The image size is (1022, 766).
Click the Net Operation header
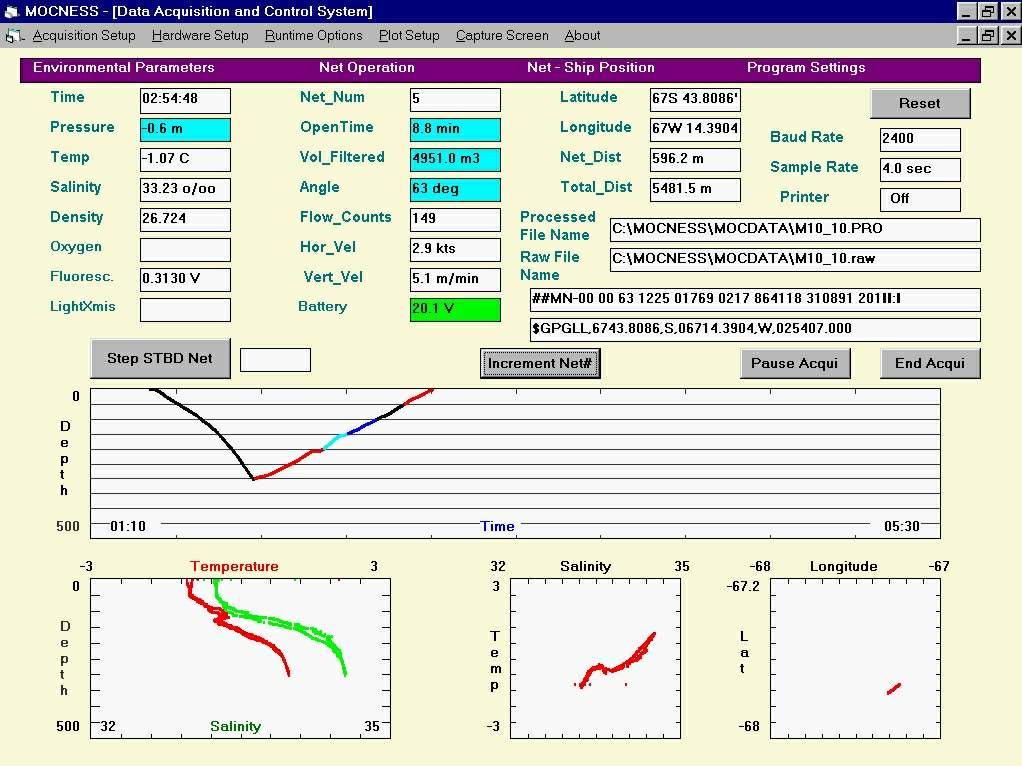click(367, 68)
